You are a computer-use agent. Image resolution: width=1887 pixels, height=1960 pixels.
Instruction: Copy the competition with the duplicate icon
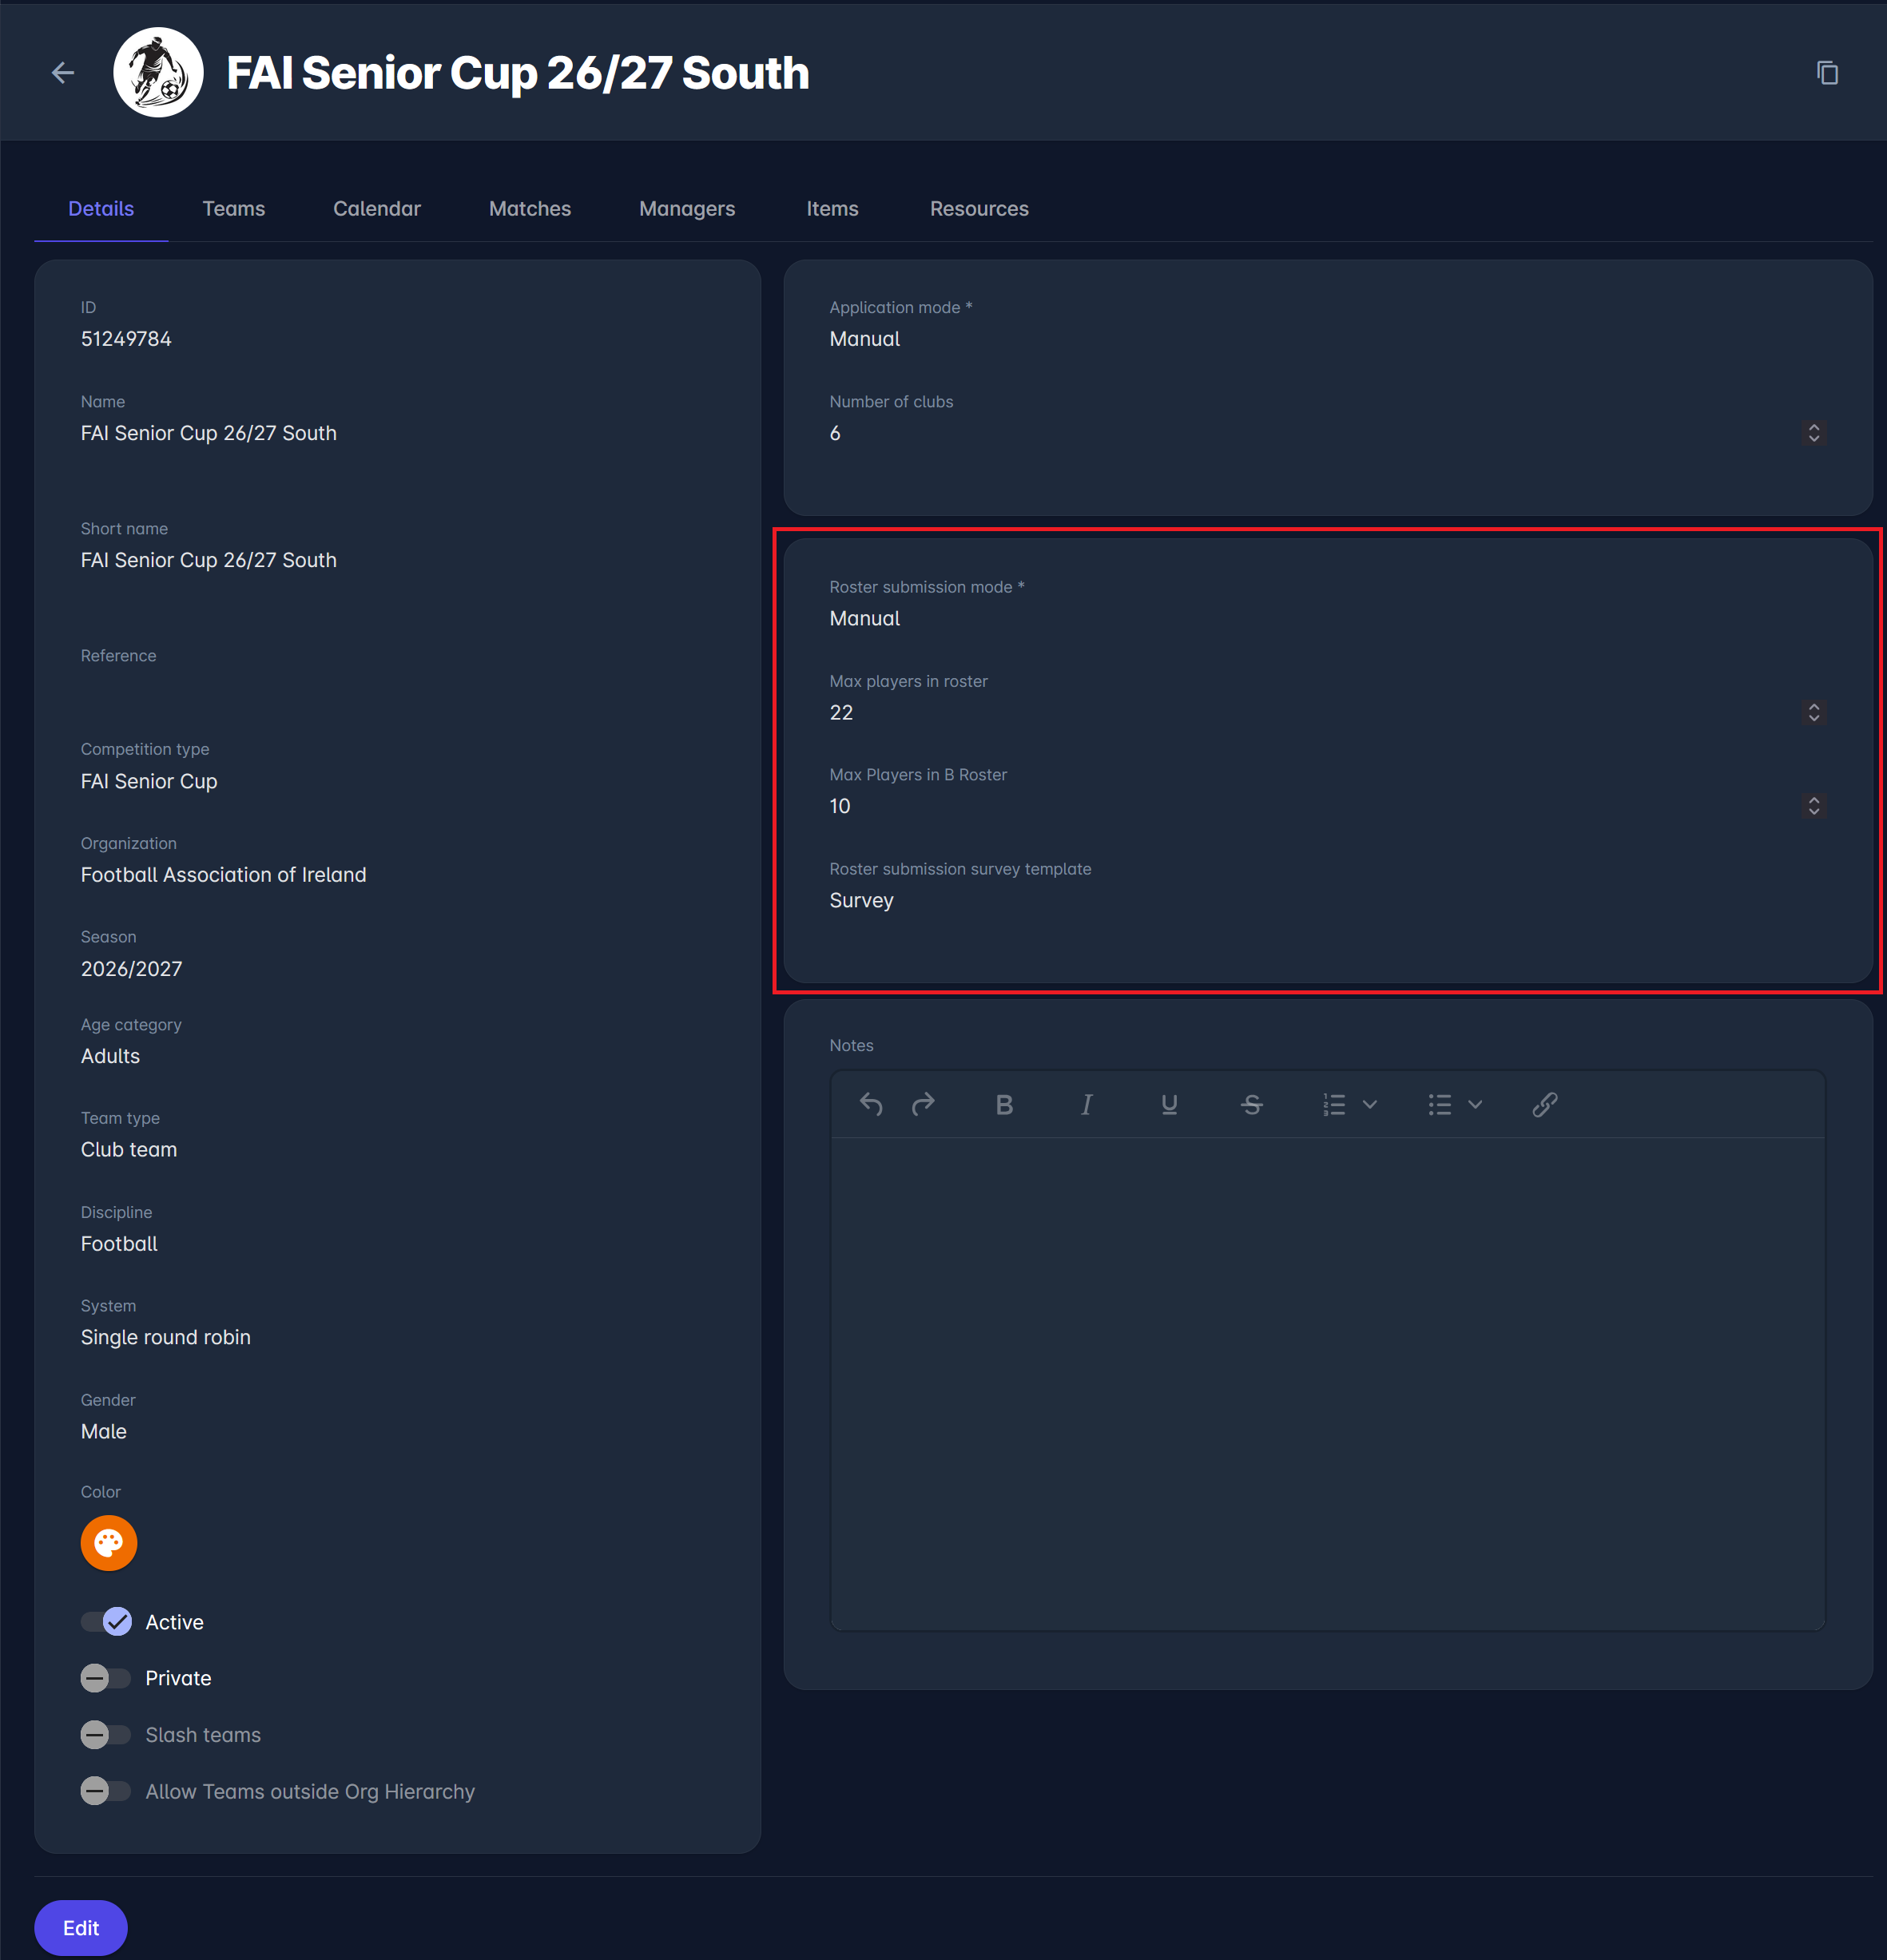(1827, 73)
